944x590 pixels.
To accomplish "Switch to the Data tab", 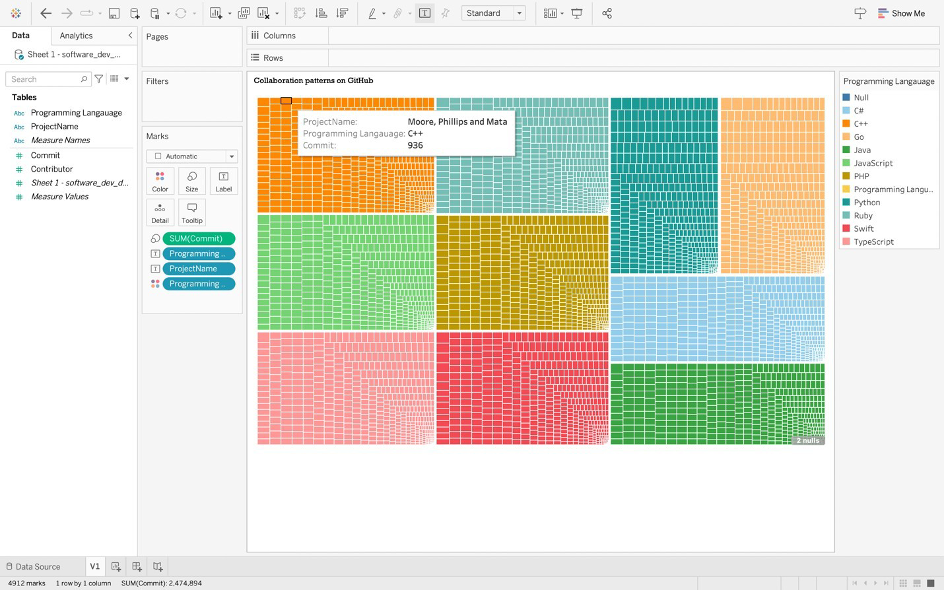I will click(20, 36).
